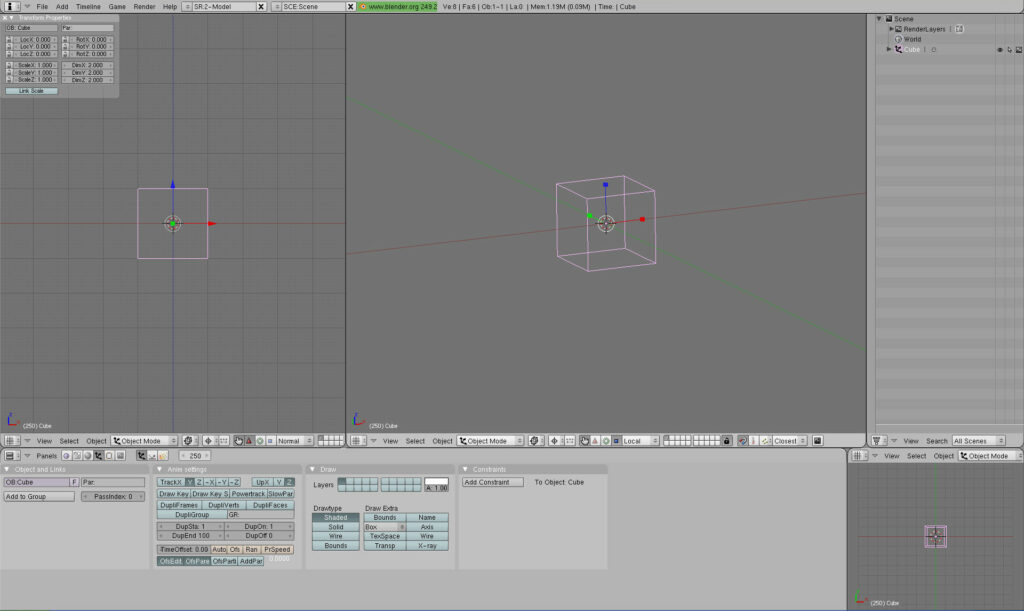Click Add to Group button
Screen dimensions: 1024x611
(x=39, y=497)
